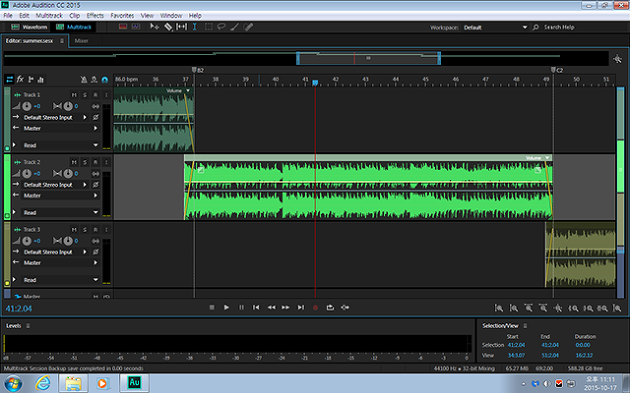
Task: Show Effects (fx) track controls
Action: tap(20, 80)
